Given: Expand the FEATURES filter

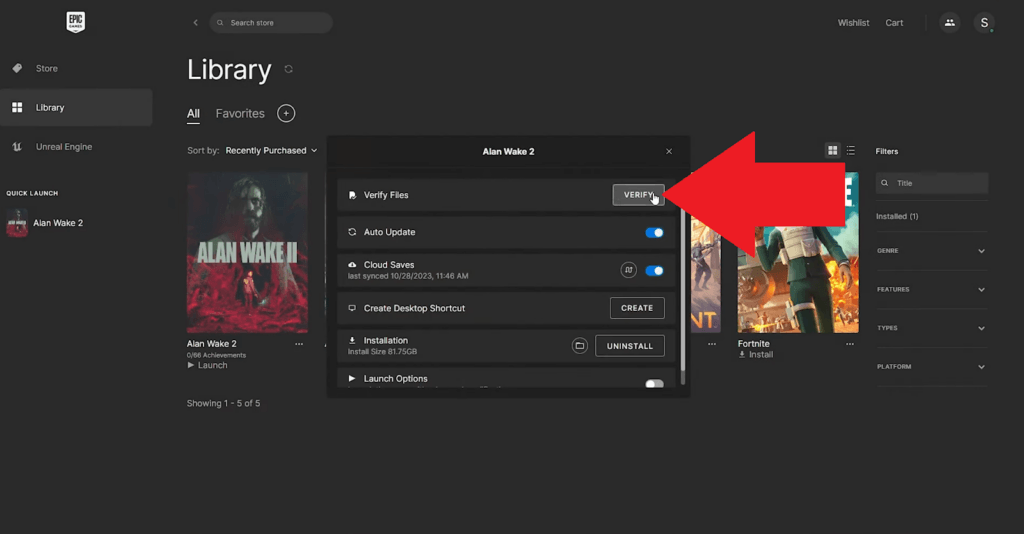Looking at the screenshot, I should click(x=931, y=290).
